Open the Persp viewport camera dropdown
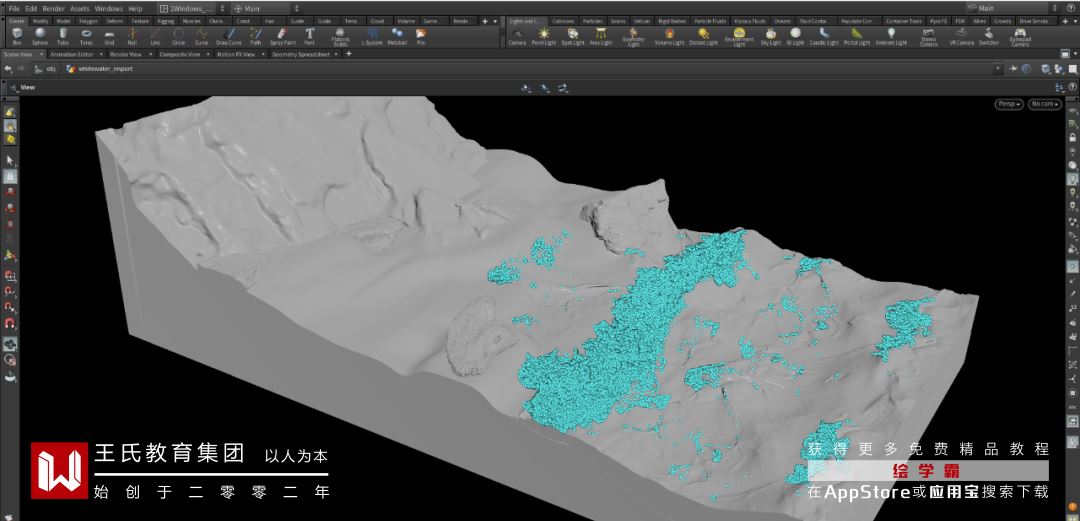The image size is (1080, 521). point(1008,104)
